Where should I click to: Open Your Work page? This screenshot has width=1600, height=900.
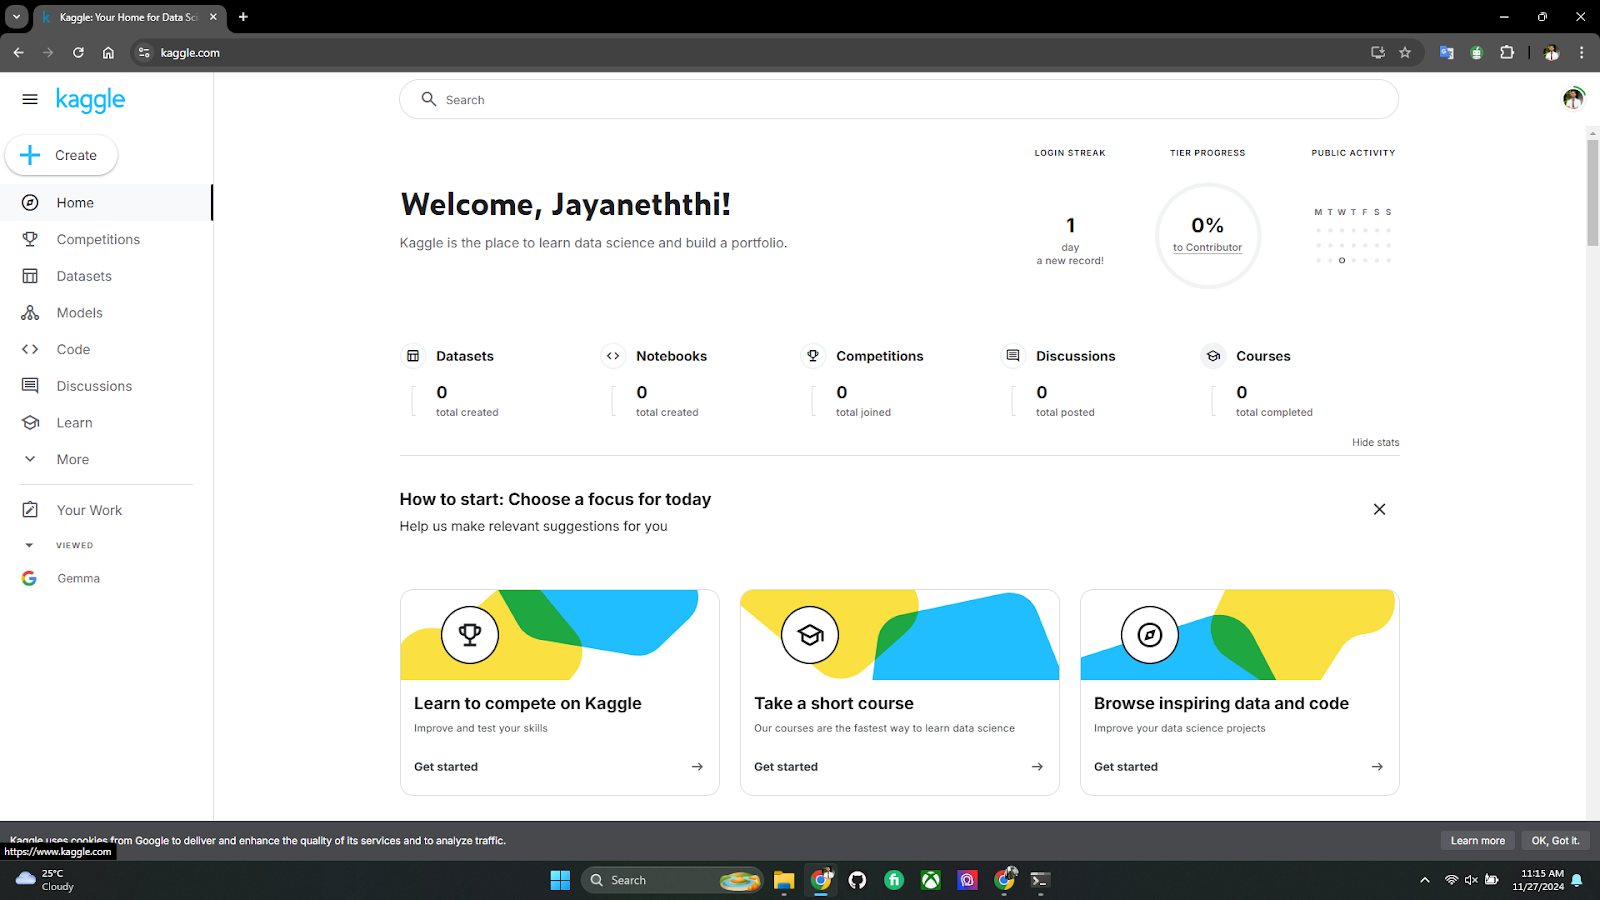[x=106, y=510]
